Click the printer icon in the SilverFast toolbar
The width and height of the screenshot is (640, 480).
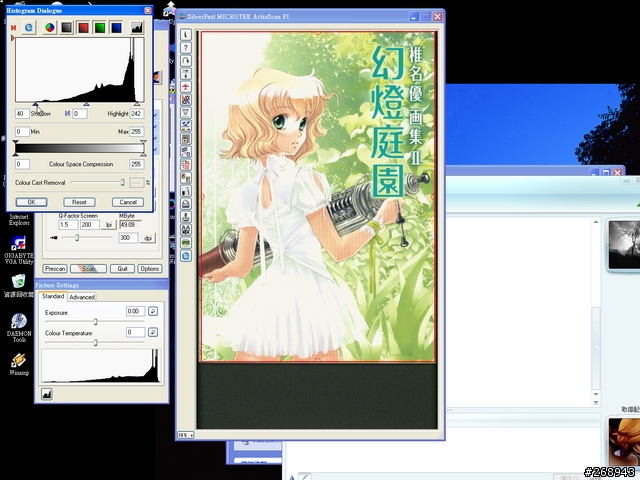tap(186, 204)
